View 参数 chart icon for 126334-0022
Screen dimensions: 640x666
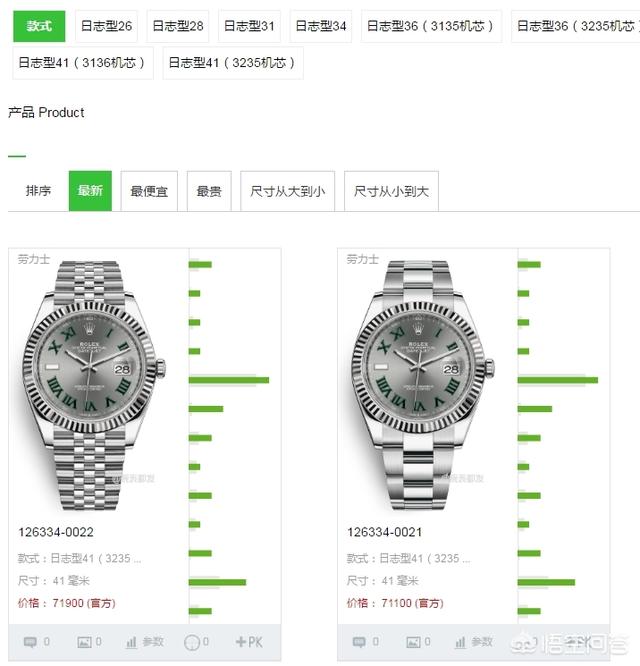point(131,642)
